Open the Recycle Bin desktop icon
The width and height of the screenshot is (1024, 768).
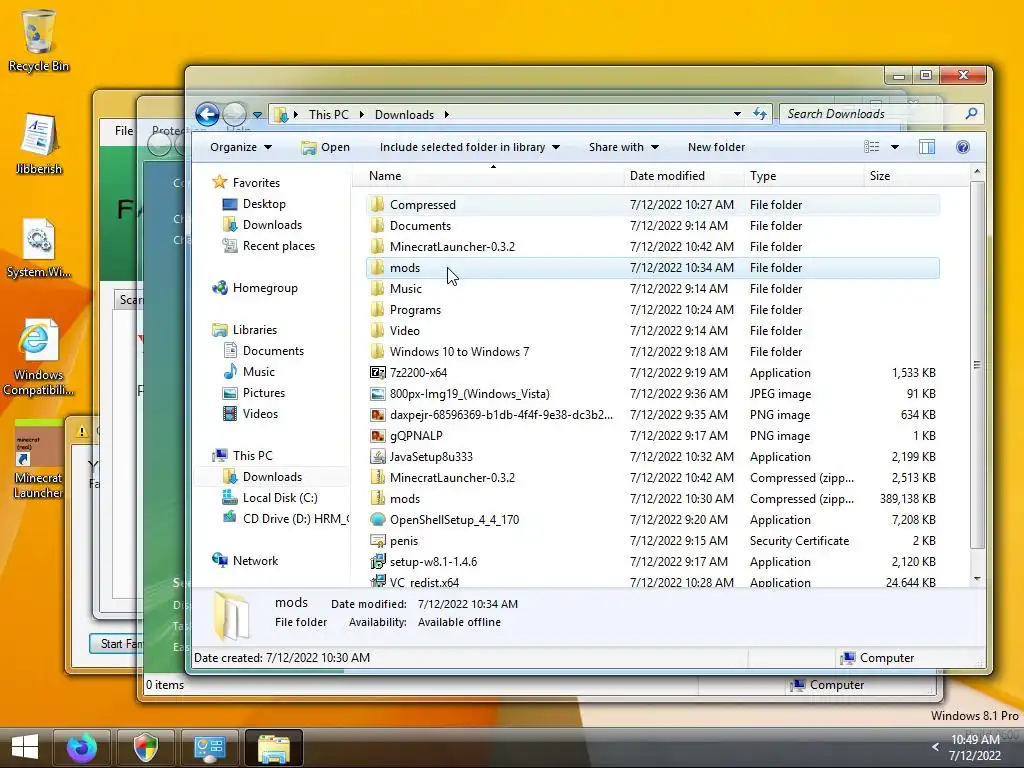pos(38,39)
